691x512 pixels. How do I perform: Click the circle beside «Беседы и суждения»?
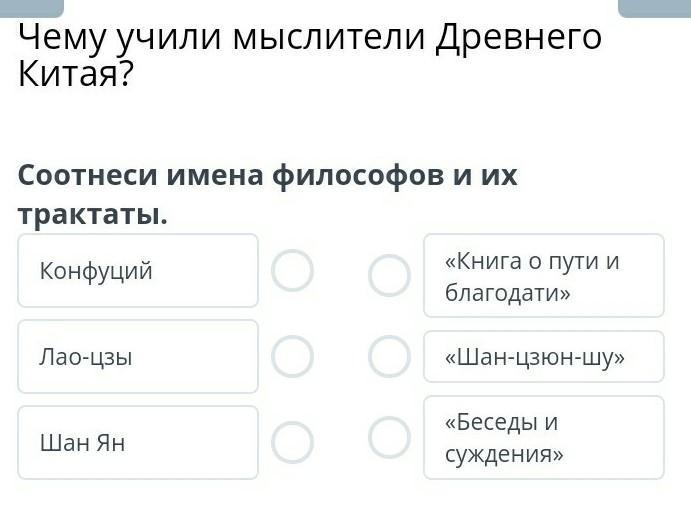(x=389, y=437)
